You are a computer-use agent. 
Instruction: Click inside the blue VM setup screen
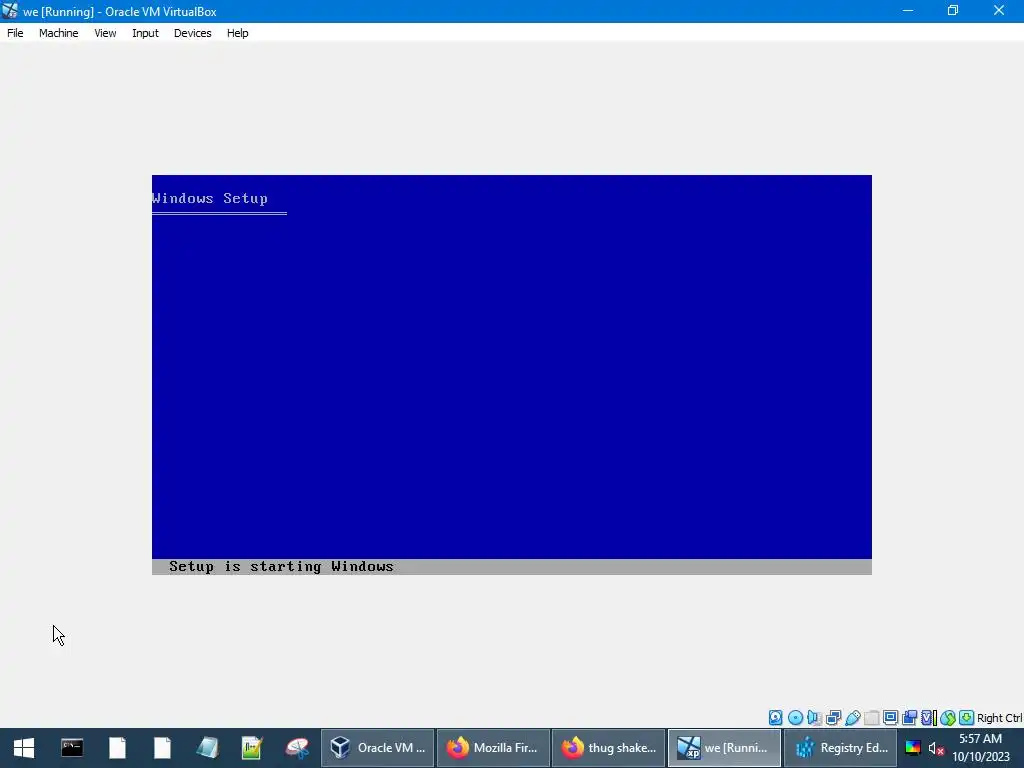pyautogui.click(x=511, y=374)
